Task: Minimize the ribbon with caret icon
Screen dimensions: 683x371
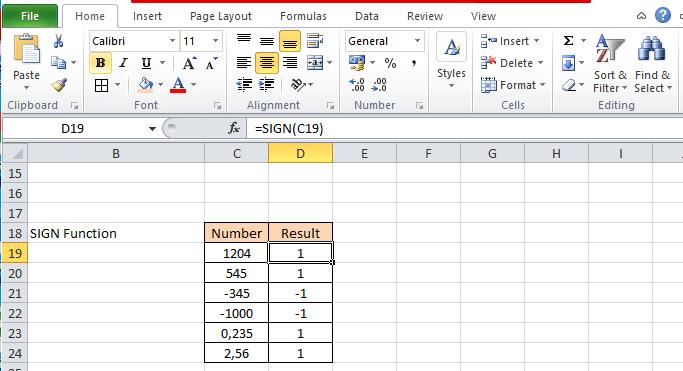Action: coord(641,16)
